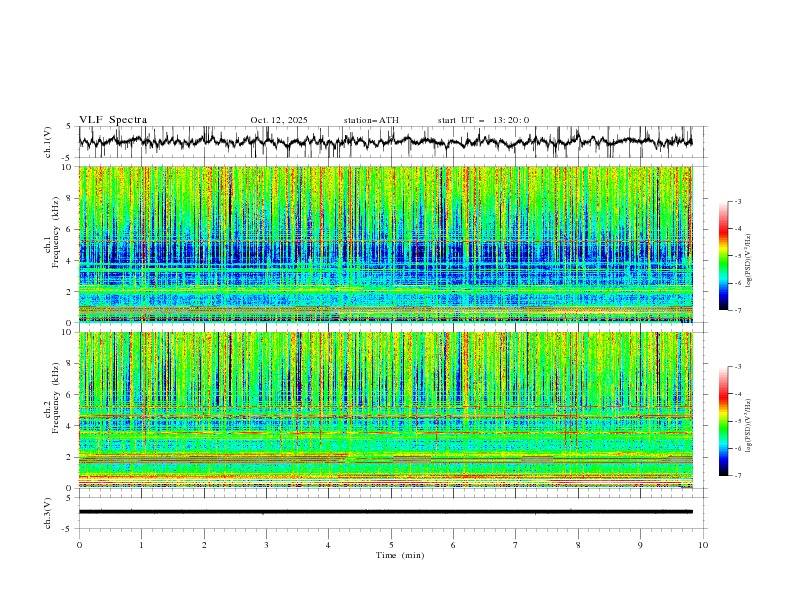Click the "ch.3(V)" waveform axis label
792x612 pixels.
click(x=47, y=513)
